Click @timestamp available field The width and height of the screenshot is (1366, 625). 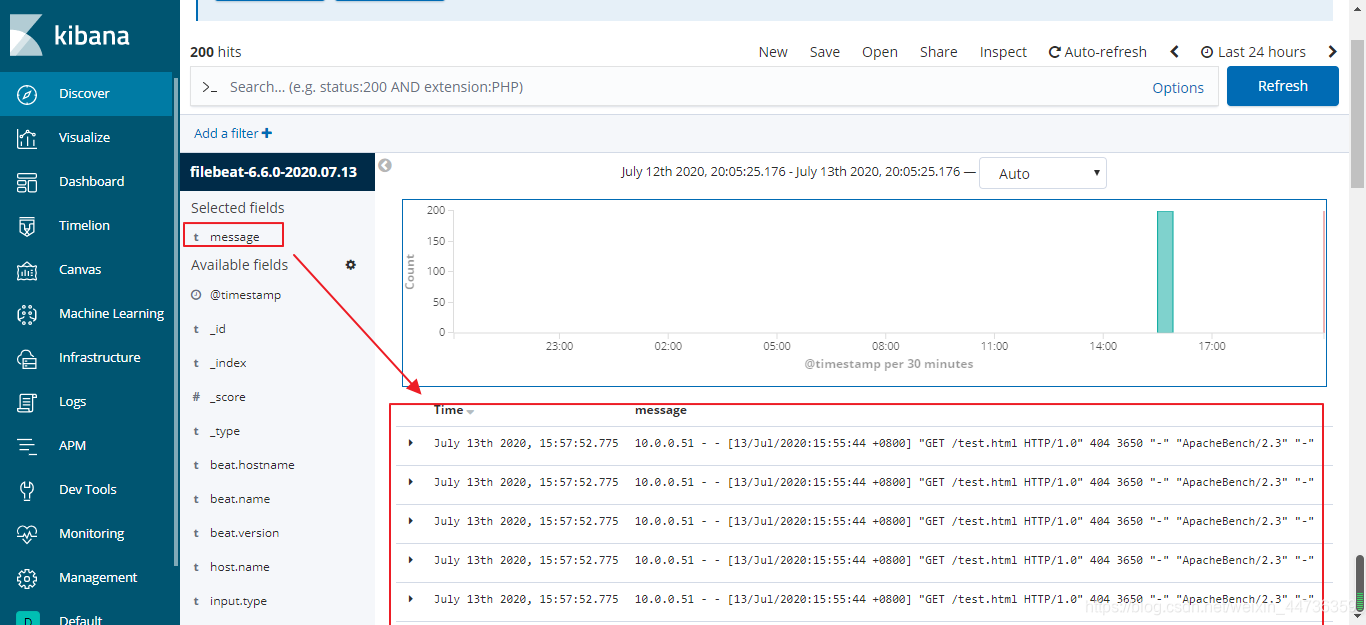(x=245, y=295)
